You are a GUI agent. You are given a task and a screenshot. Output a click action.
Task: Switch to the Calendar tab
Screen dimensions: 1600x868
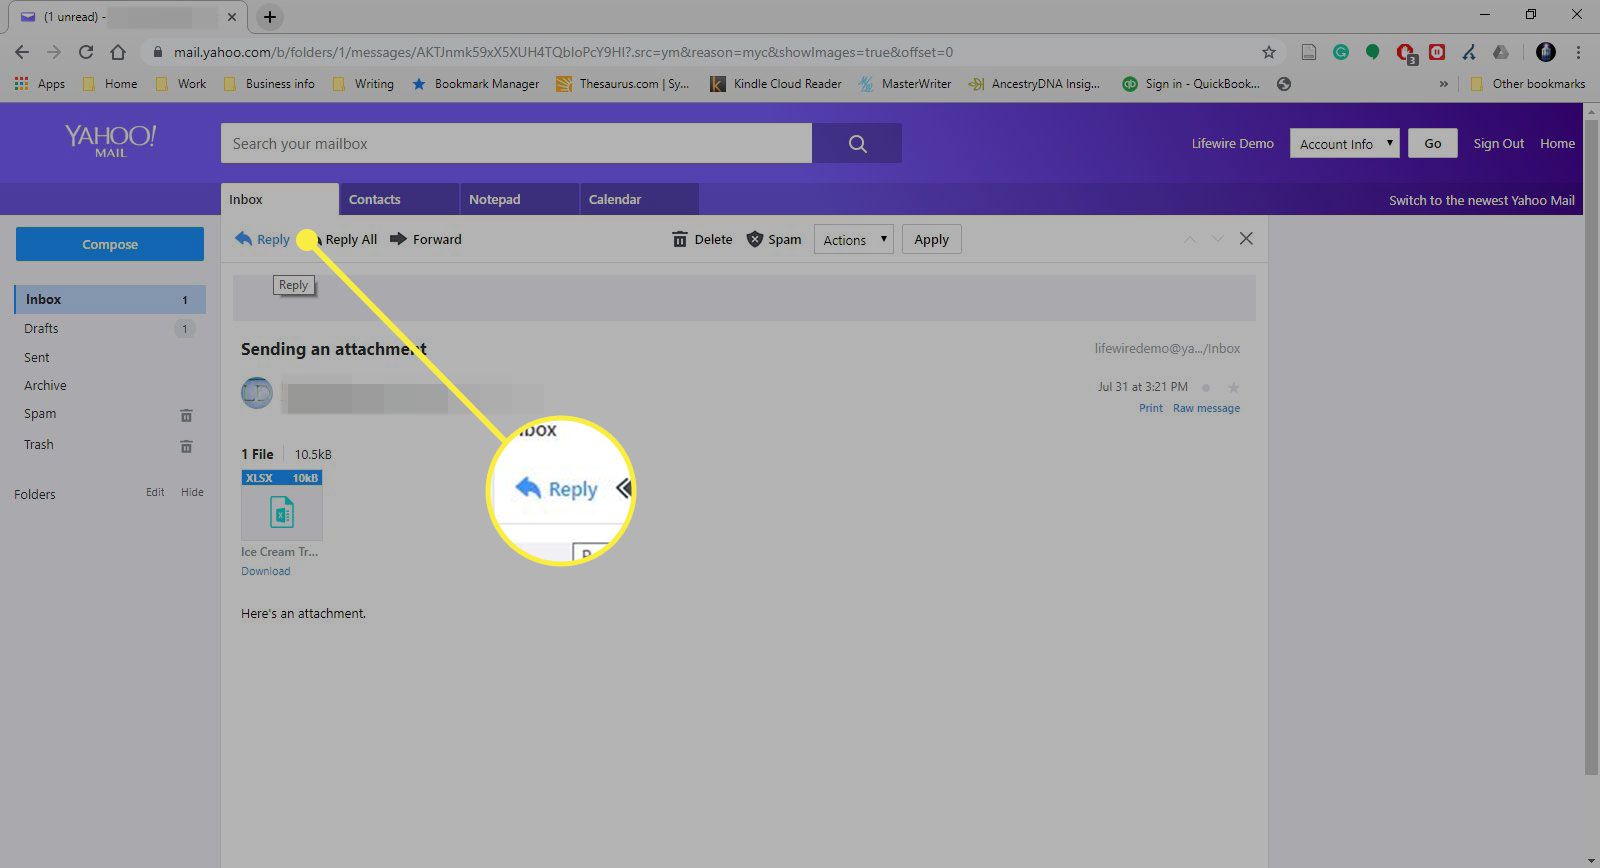point(639,199)
